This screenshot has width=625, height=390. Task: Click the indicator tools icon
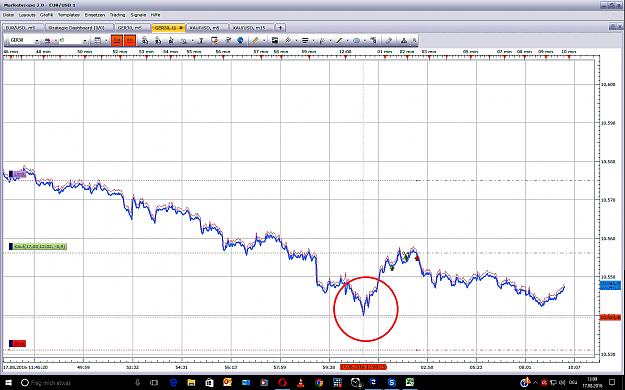[228, 40]
